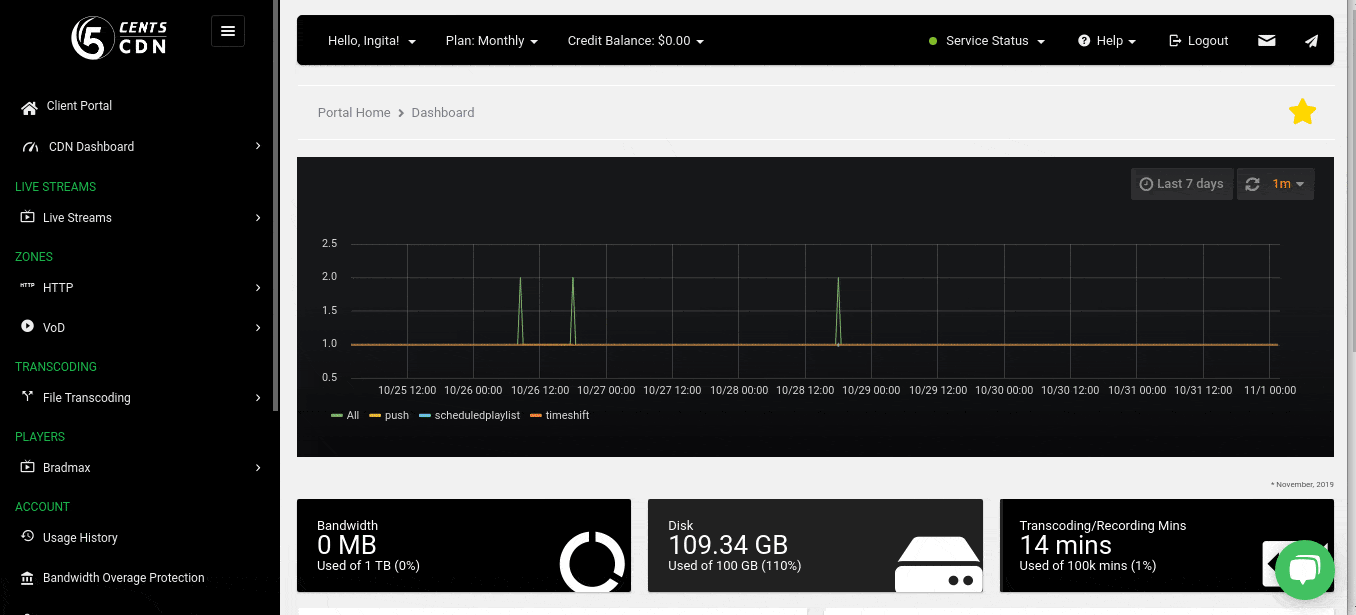Click the Logout arrow icon
The image size is (1356, 615).
click(x=1175, y=41)
